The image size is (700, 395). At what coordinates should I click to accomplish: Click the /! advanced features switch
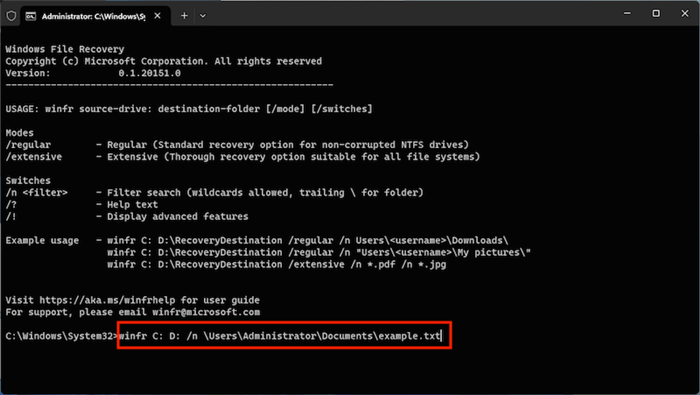tap(11, 216)
